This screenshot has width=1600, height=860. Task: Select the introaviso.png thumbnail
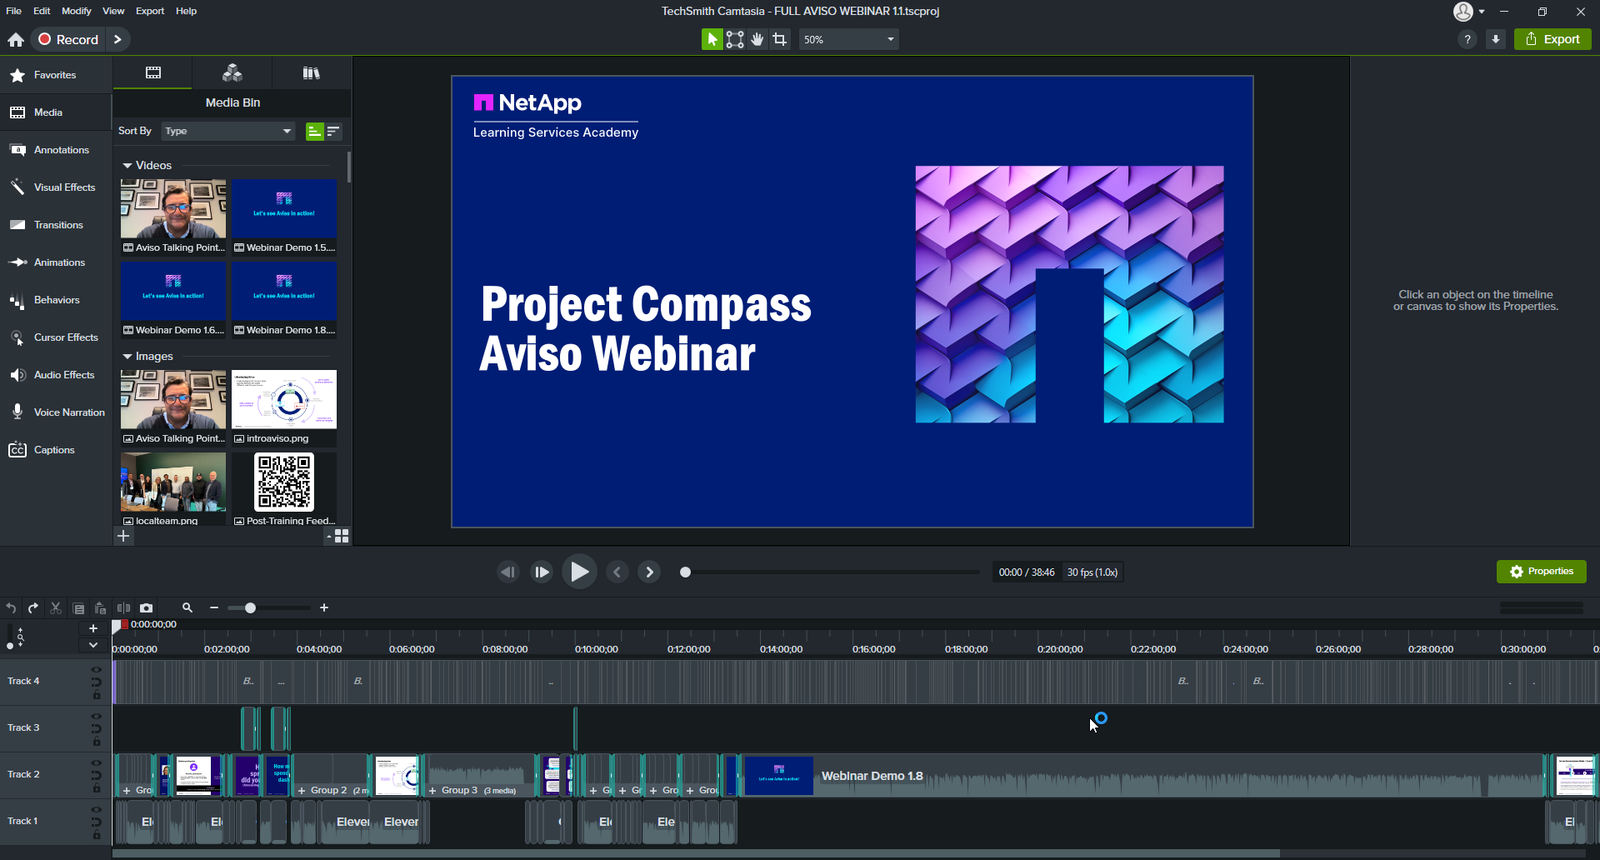point(284,400)
